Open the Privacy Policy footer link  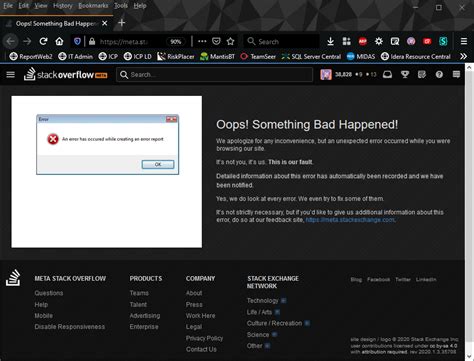point(204,338)
